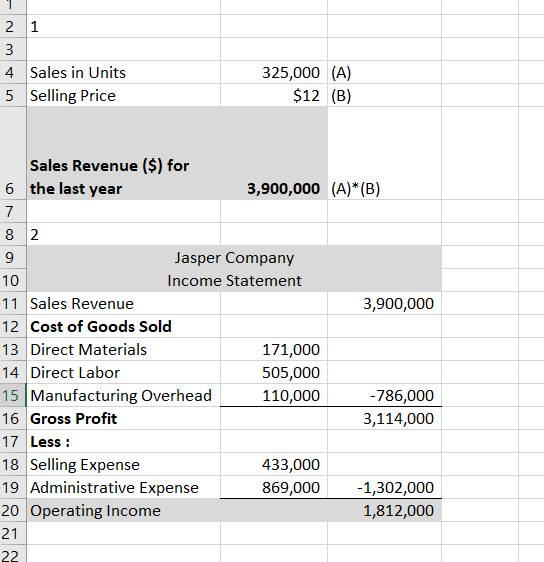The image size is (544, 562).
Task: Click row header 7 to select row
Action: (13, 211)
